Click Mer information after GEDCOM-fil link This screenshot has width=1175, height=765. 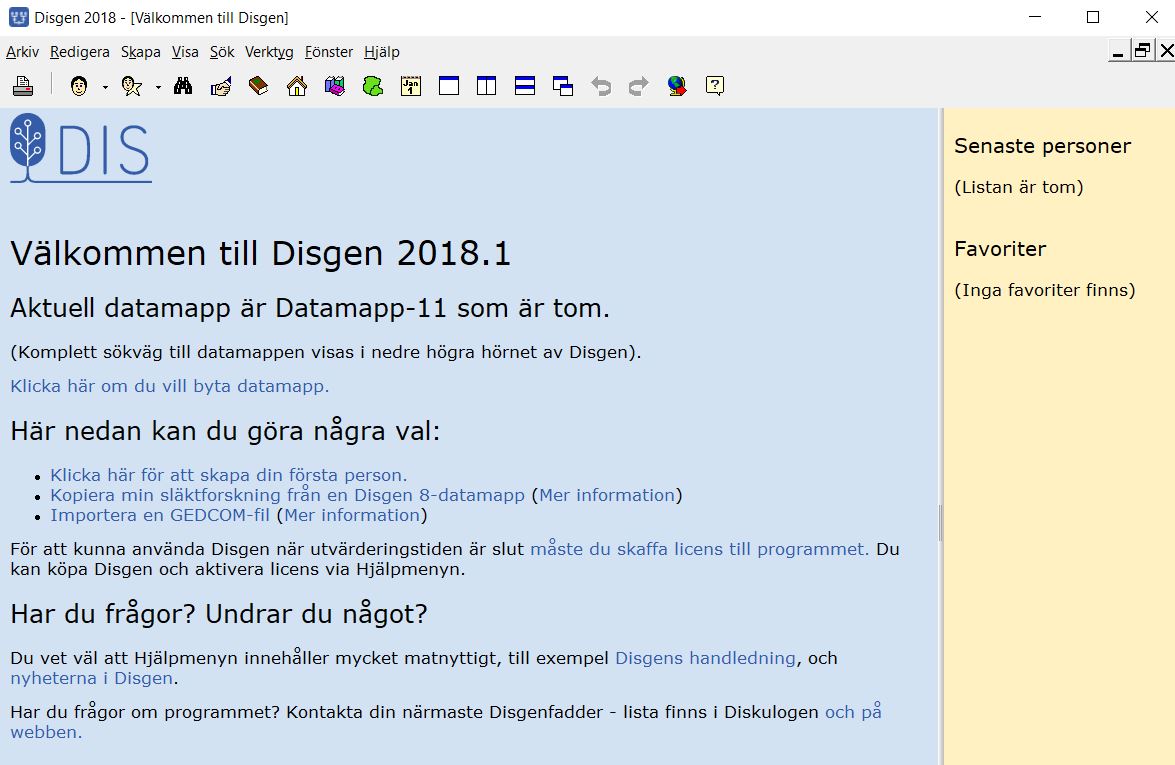point(352,515)
